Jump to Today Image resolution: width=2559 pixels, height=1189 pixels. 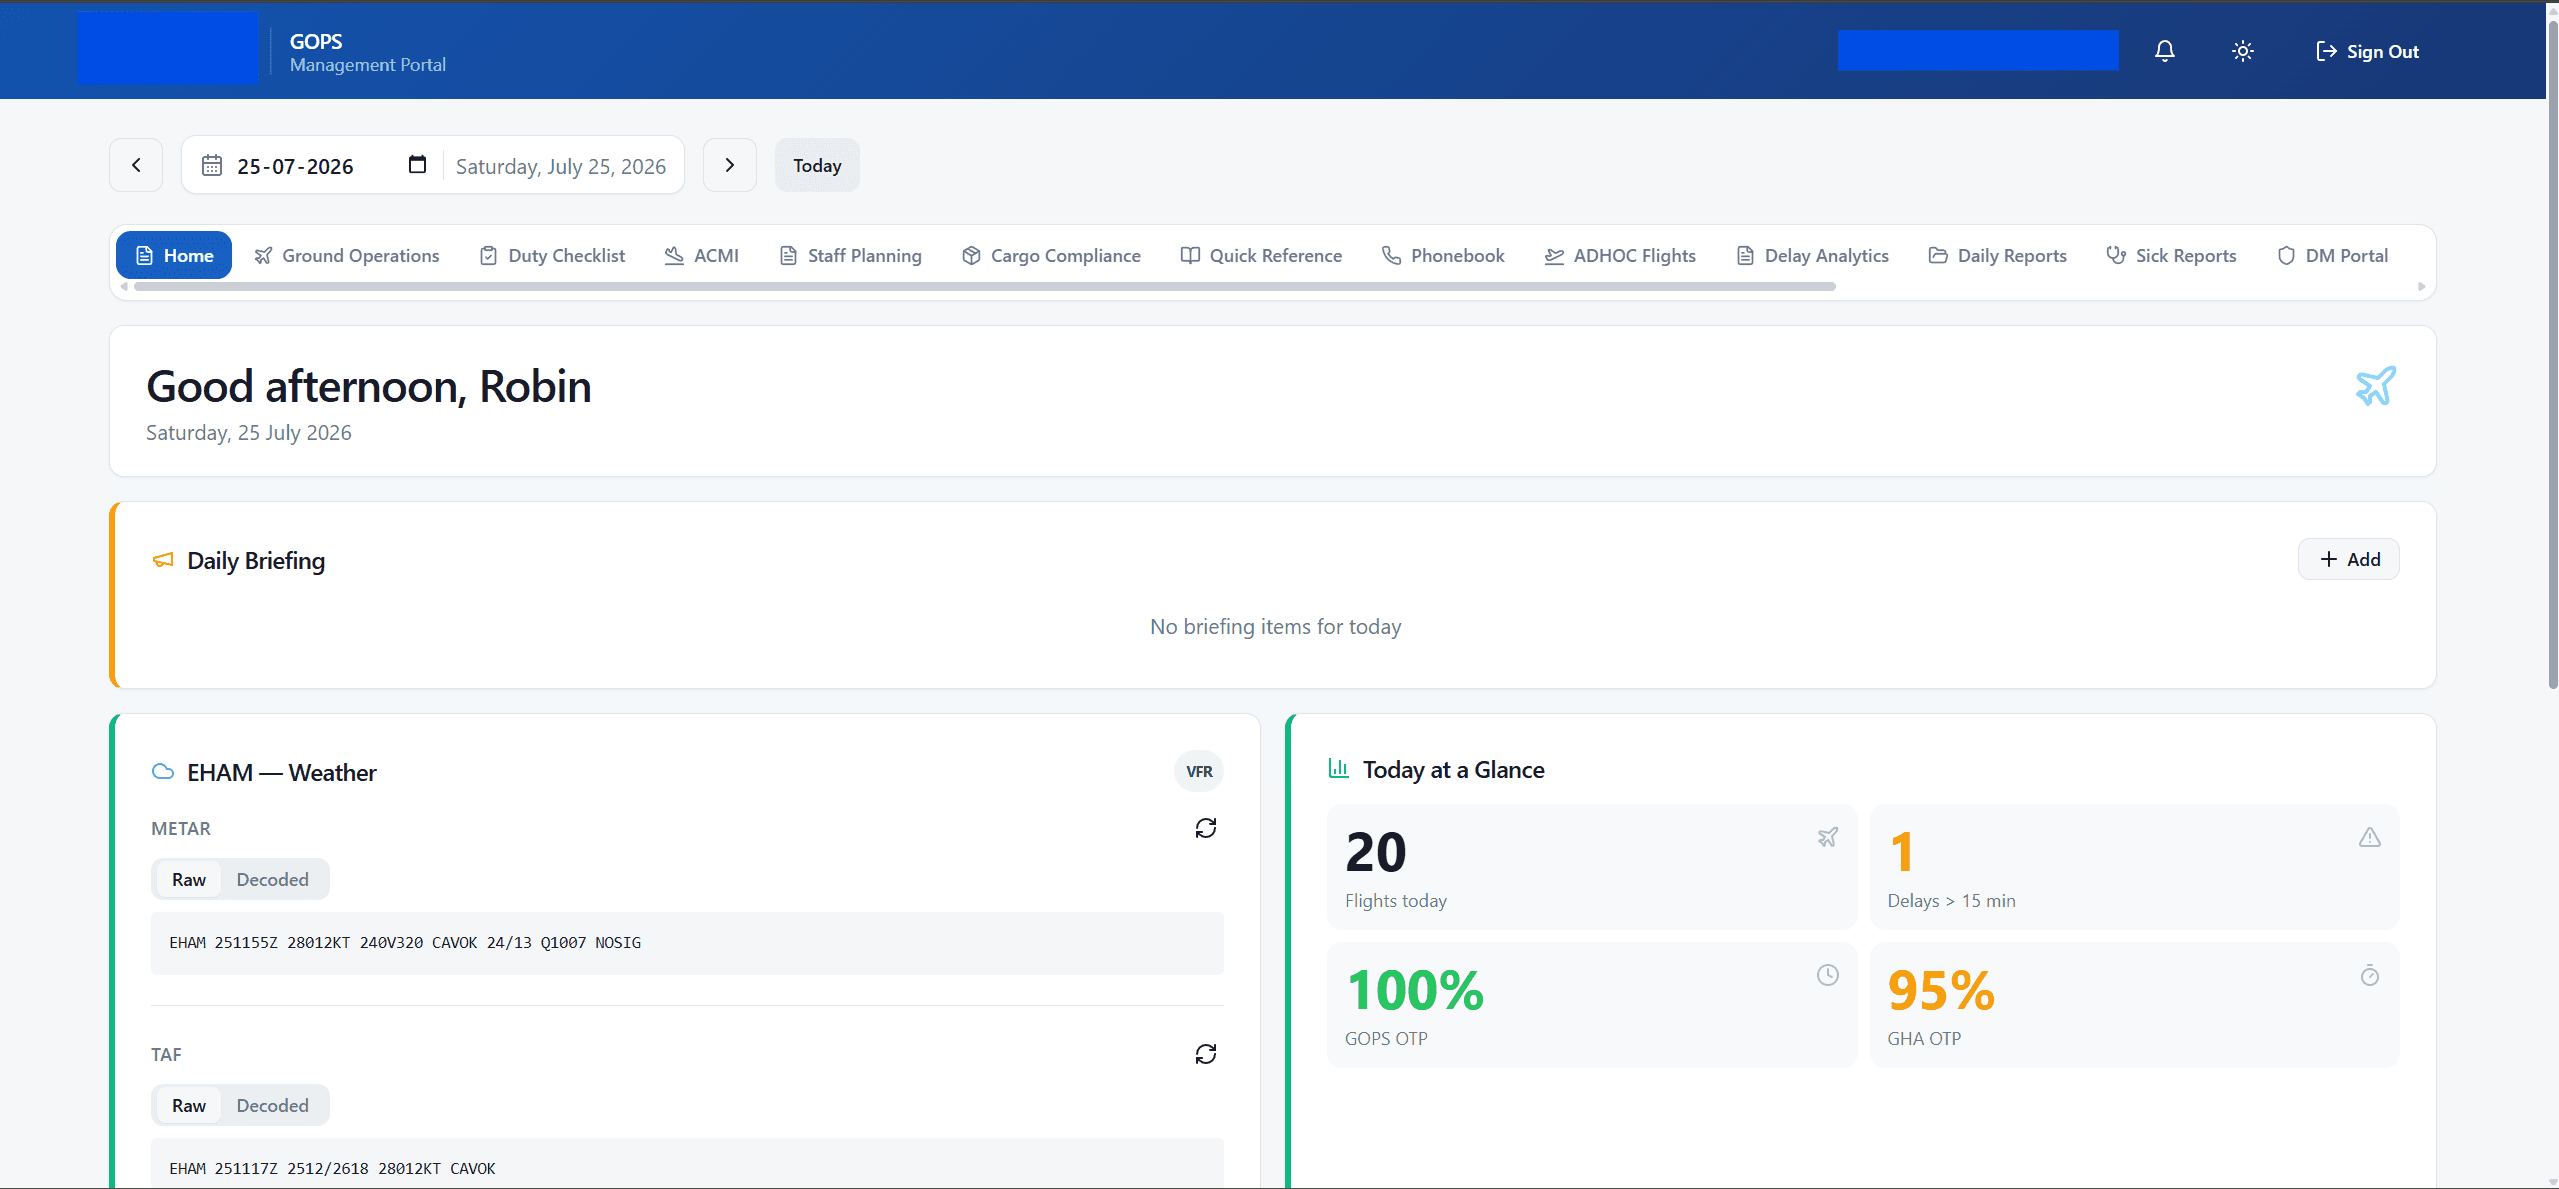click(x=817, y=165)
